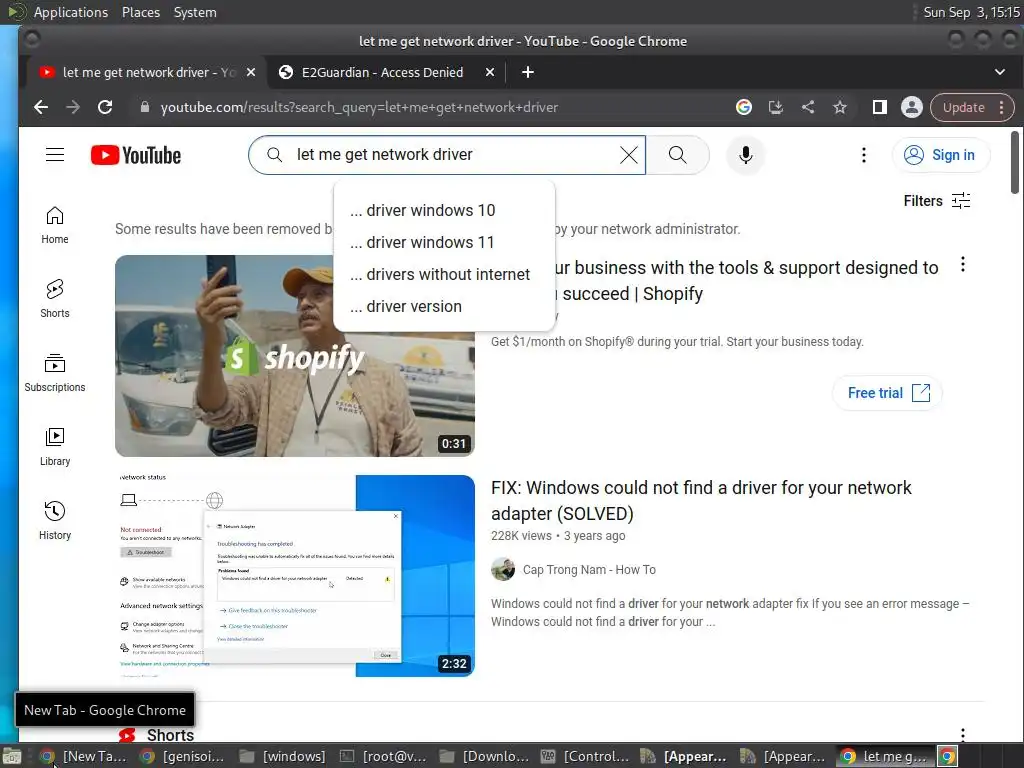Switch to Control taskbar window
Image resolution: width=1024 pixels, height=768 pixels.
click(584, 756)
